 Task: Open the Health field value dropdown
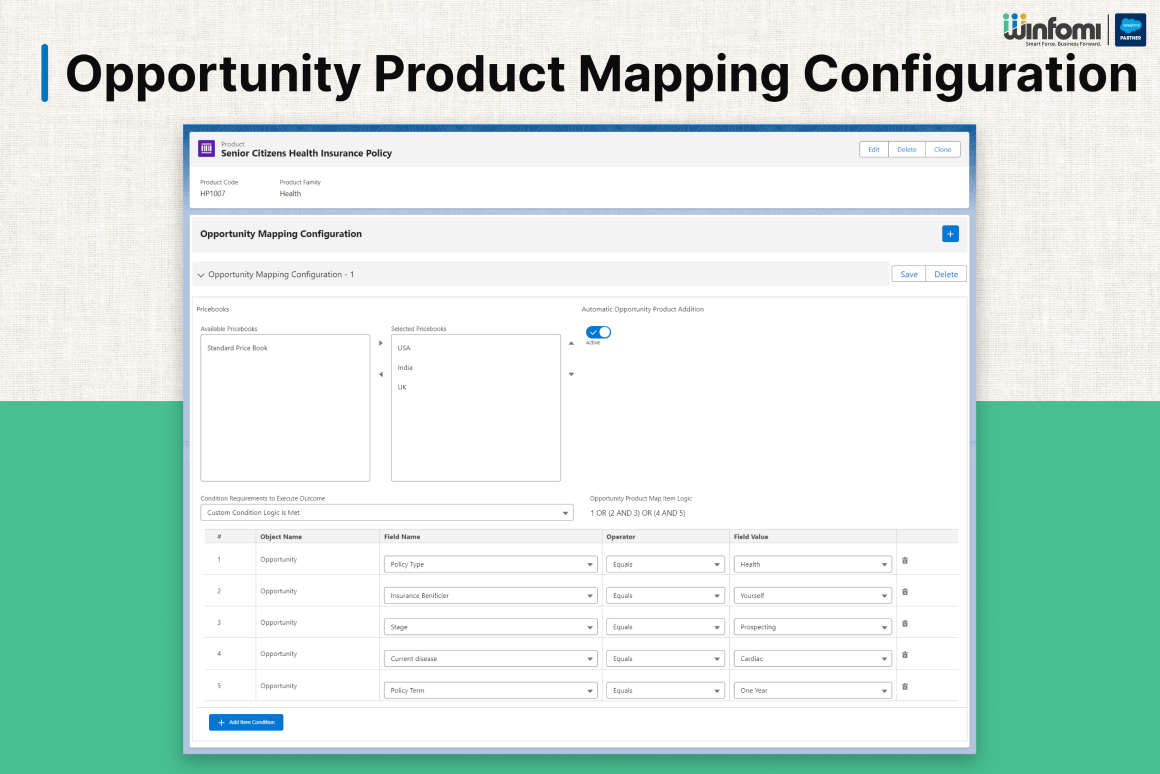point(812,564)
